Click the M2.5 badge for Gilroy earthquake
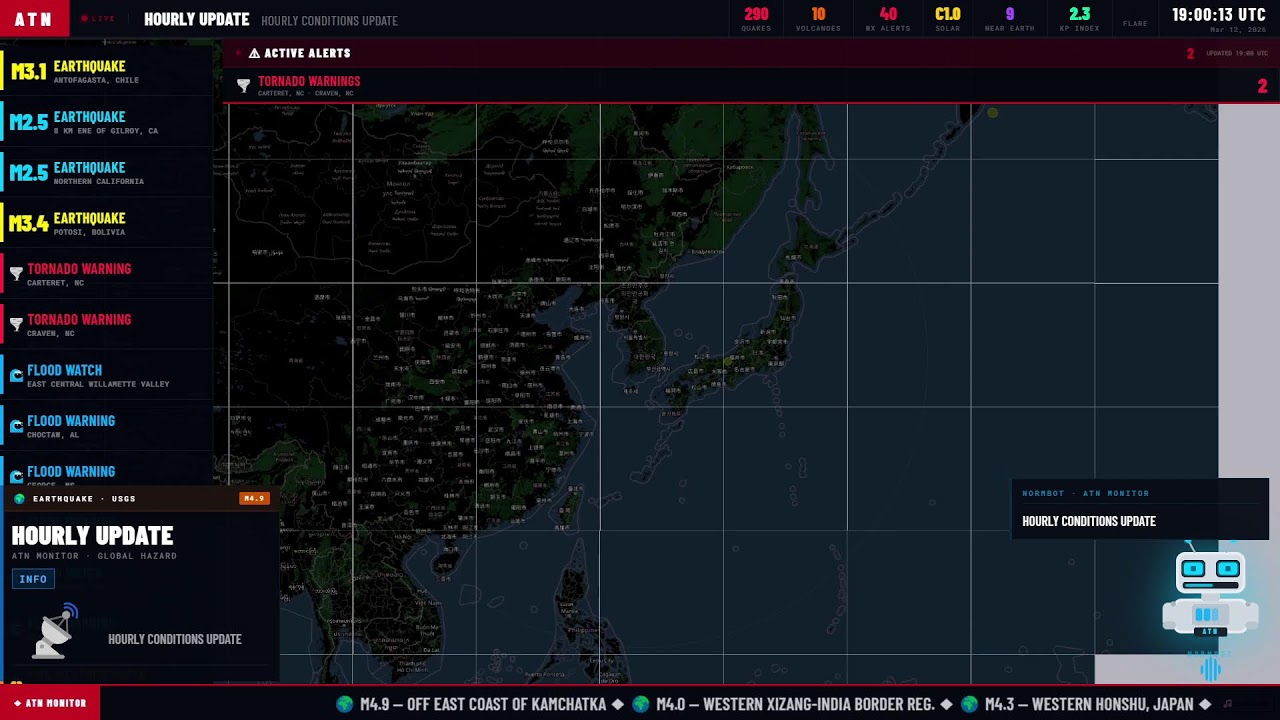1280x720 pixels. click(28, 123)
